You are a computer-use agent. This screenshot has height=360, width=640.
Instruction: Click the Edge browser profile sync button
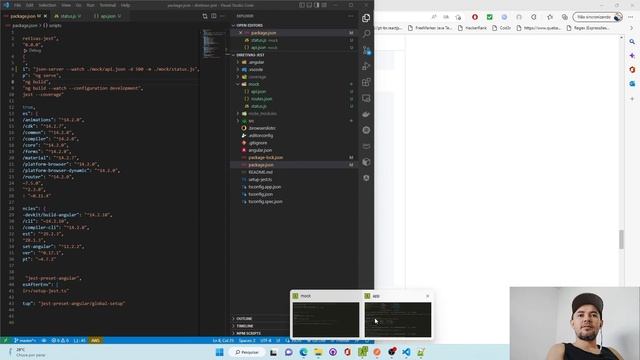click(598, 17)
